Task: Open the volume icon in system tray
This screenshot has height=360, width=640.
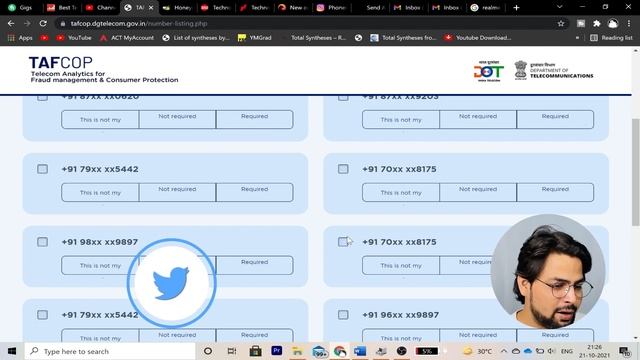Action: (x=551, y=351)
